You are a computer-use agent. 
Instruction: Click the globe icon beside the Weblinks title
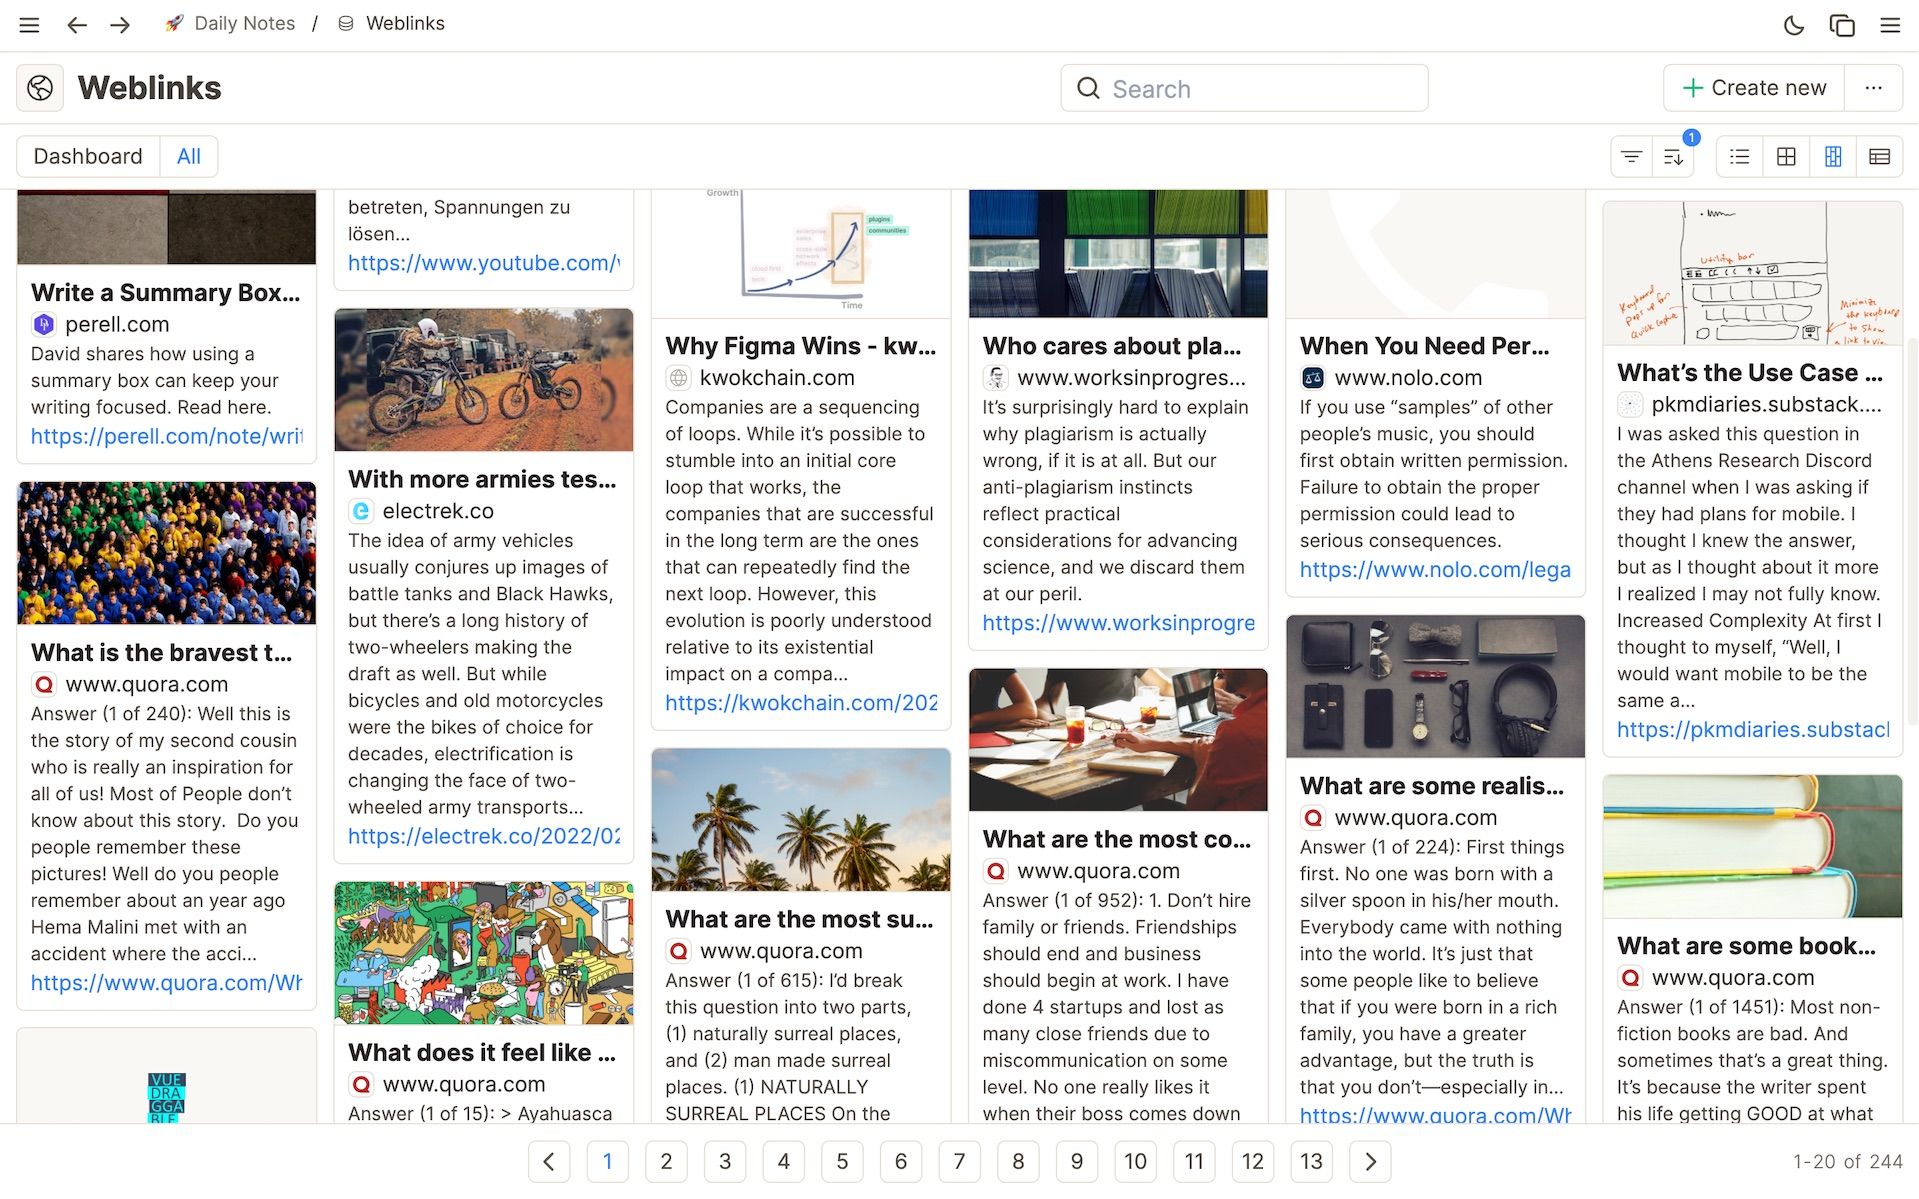[x=39, y=87]
